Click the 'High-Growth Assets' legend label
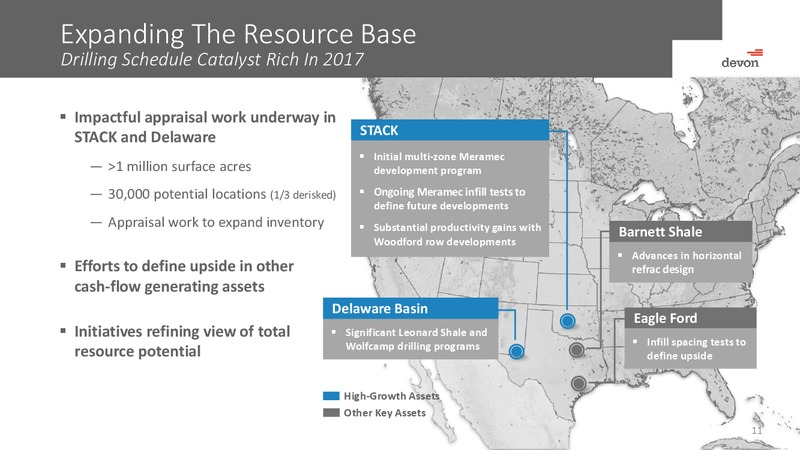The image size is (800, 450). point(391,396)
